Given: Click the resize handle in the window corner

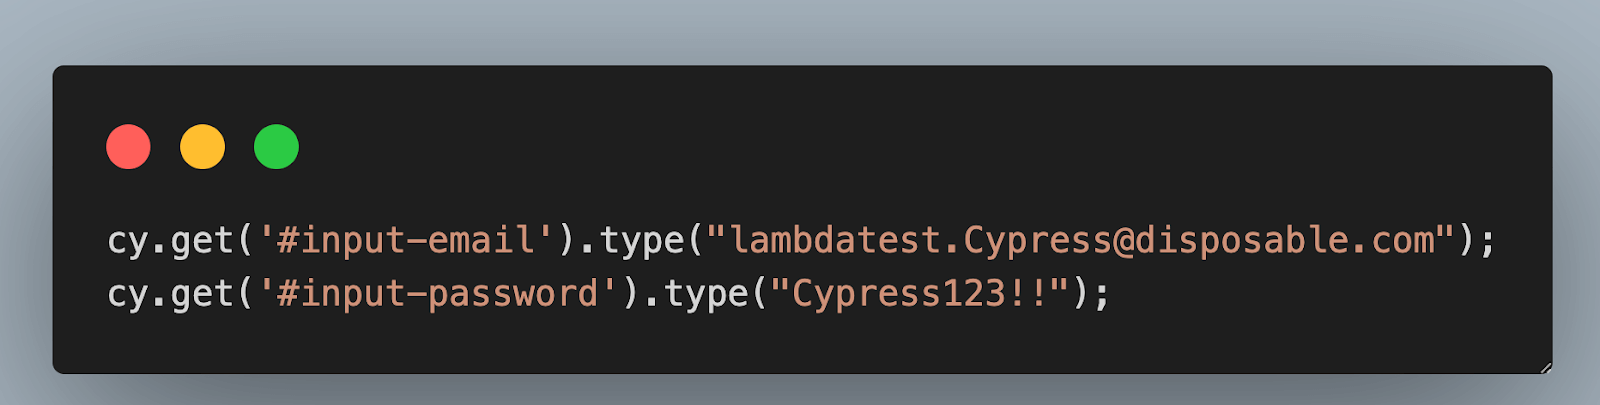Looking at the screenshot, I should [1545, 367].
